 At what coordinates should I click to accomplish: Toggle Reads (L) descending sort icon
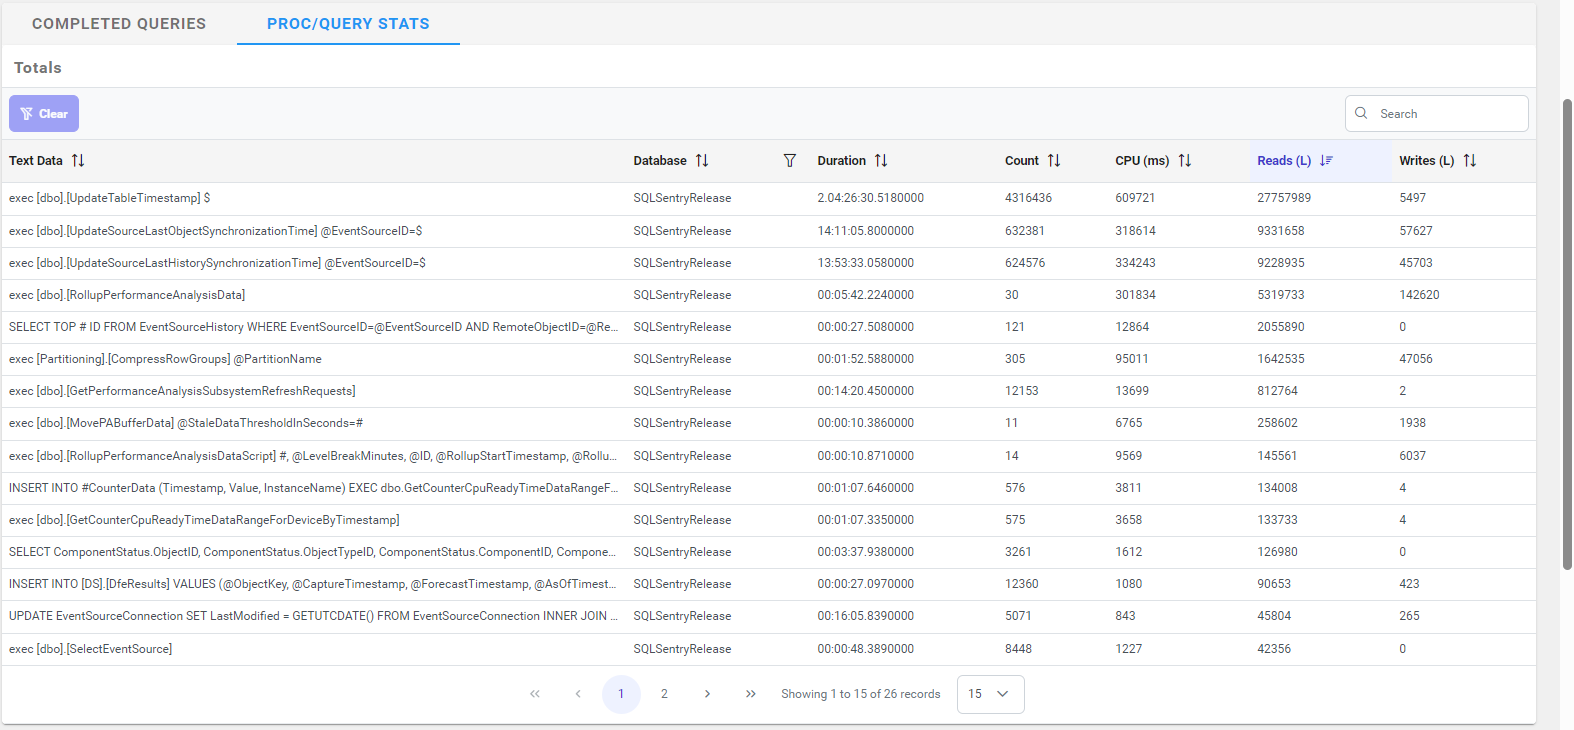tap(1326, 161)
